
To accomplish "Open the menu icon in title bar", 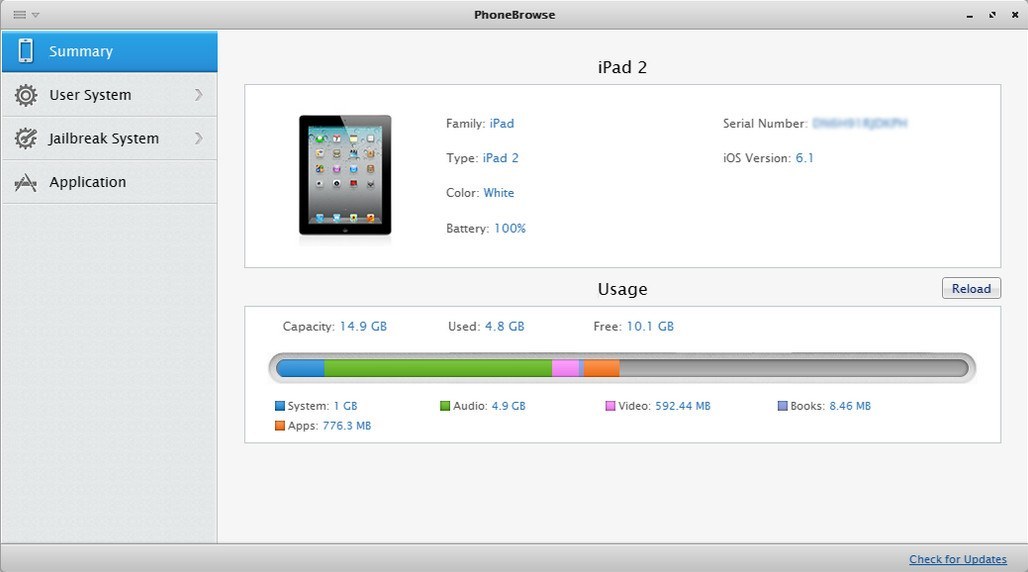I will [20, 14].
